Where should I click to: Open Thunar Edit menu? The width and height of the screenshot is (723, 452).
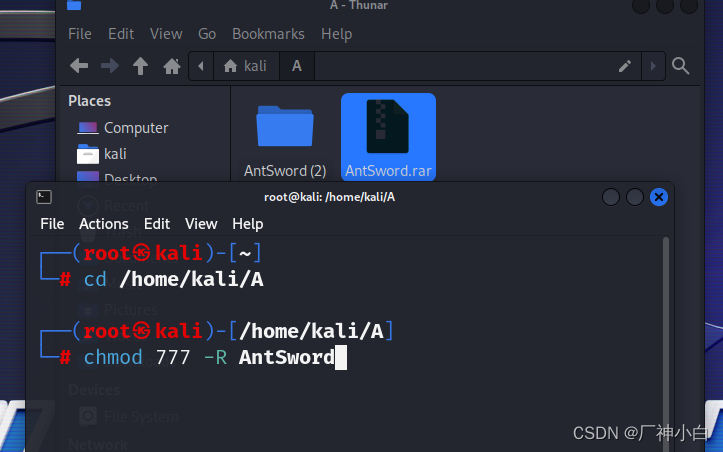pos(121,34)
